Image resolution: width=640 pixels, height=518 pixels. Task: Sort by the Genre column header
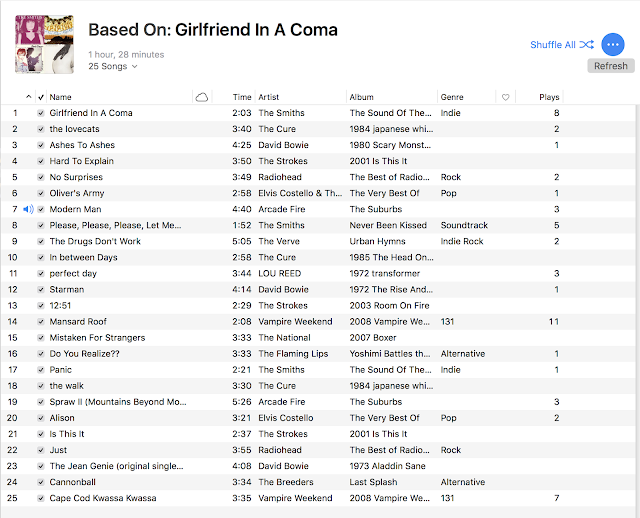[x=452, y=97]
